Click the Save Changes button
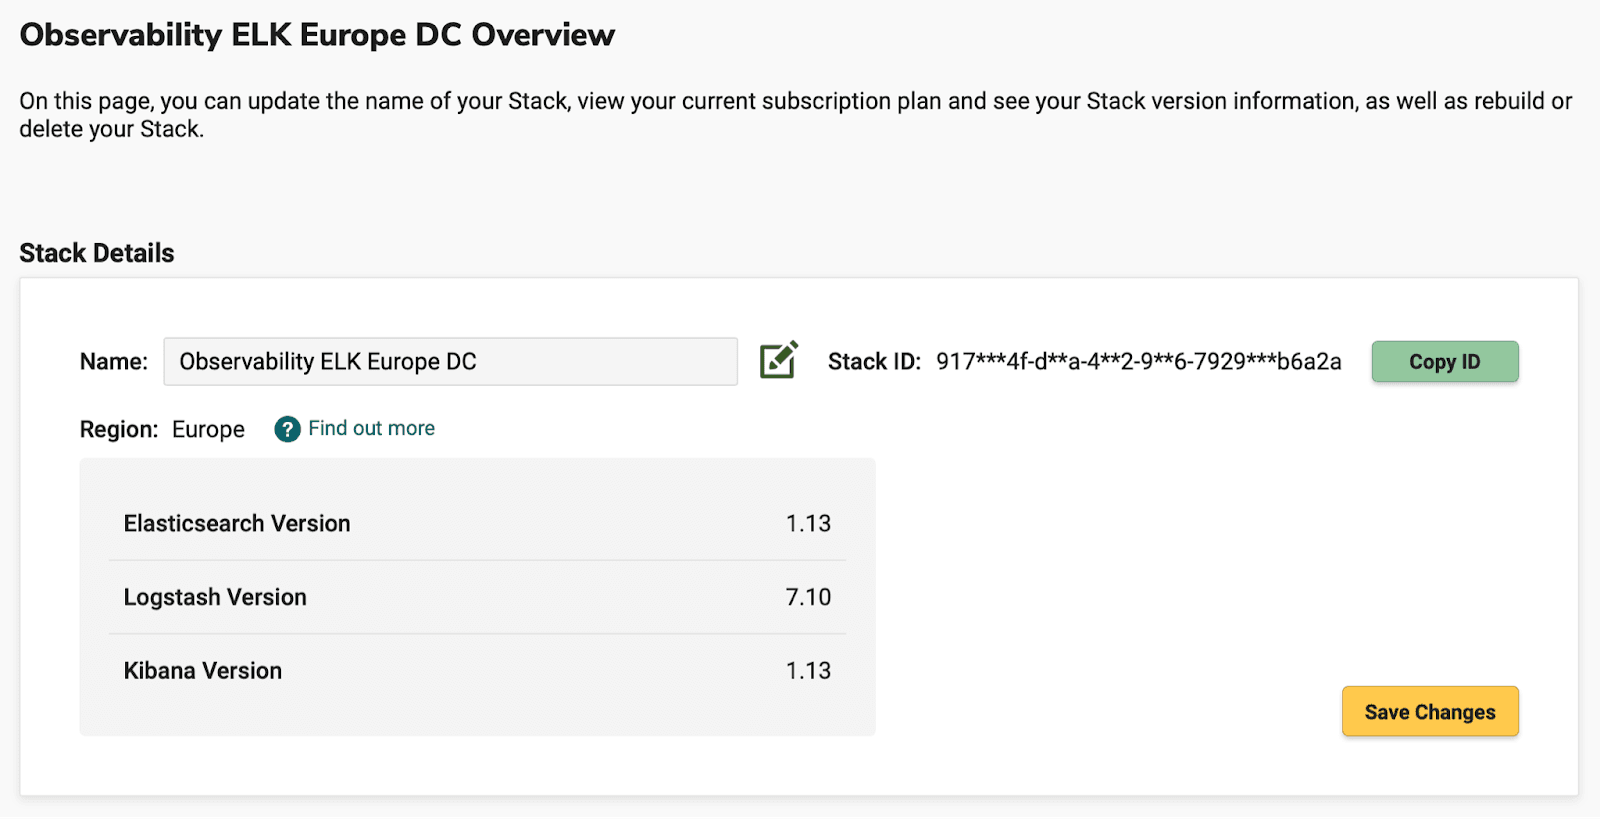 click(x=1429, y=712)
